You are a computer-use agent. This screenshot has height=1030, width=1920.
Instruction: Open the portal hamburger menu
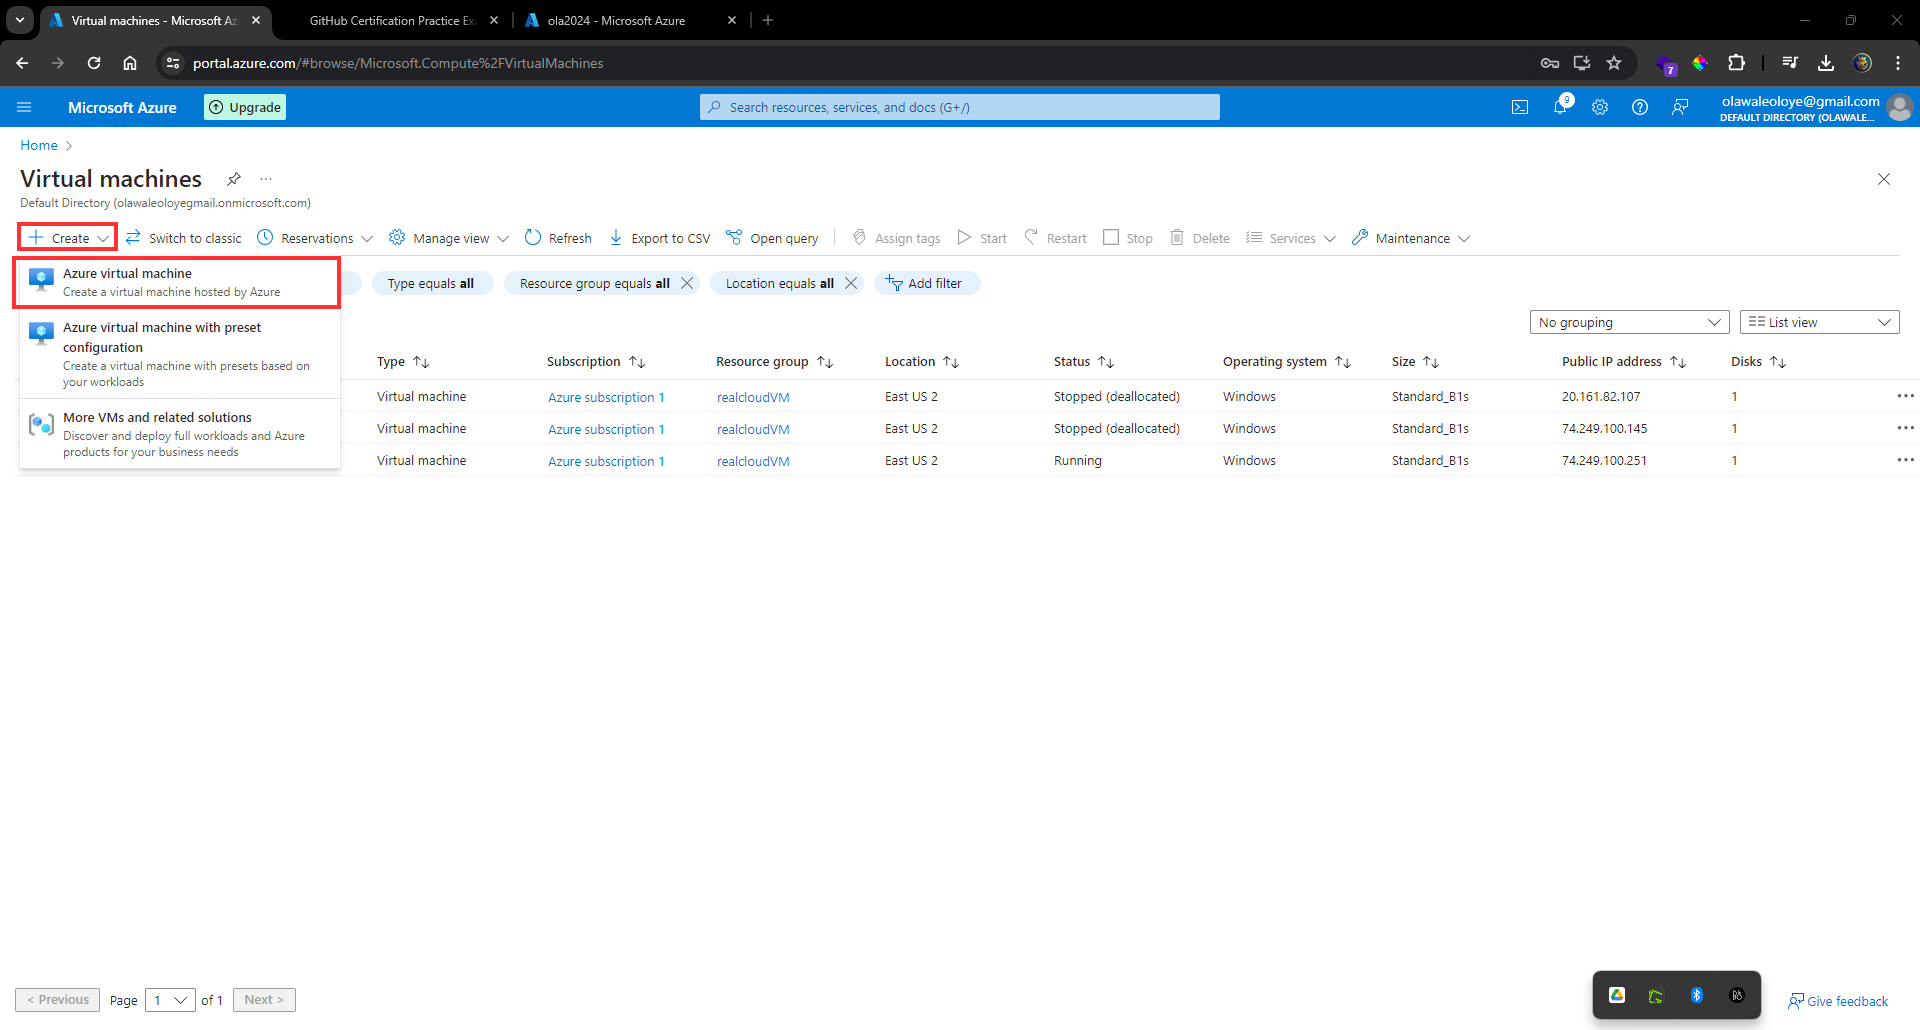coord(24,107)
